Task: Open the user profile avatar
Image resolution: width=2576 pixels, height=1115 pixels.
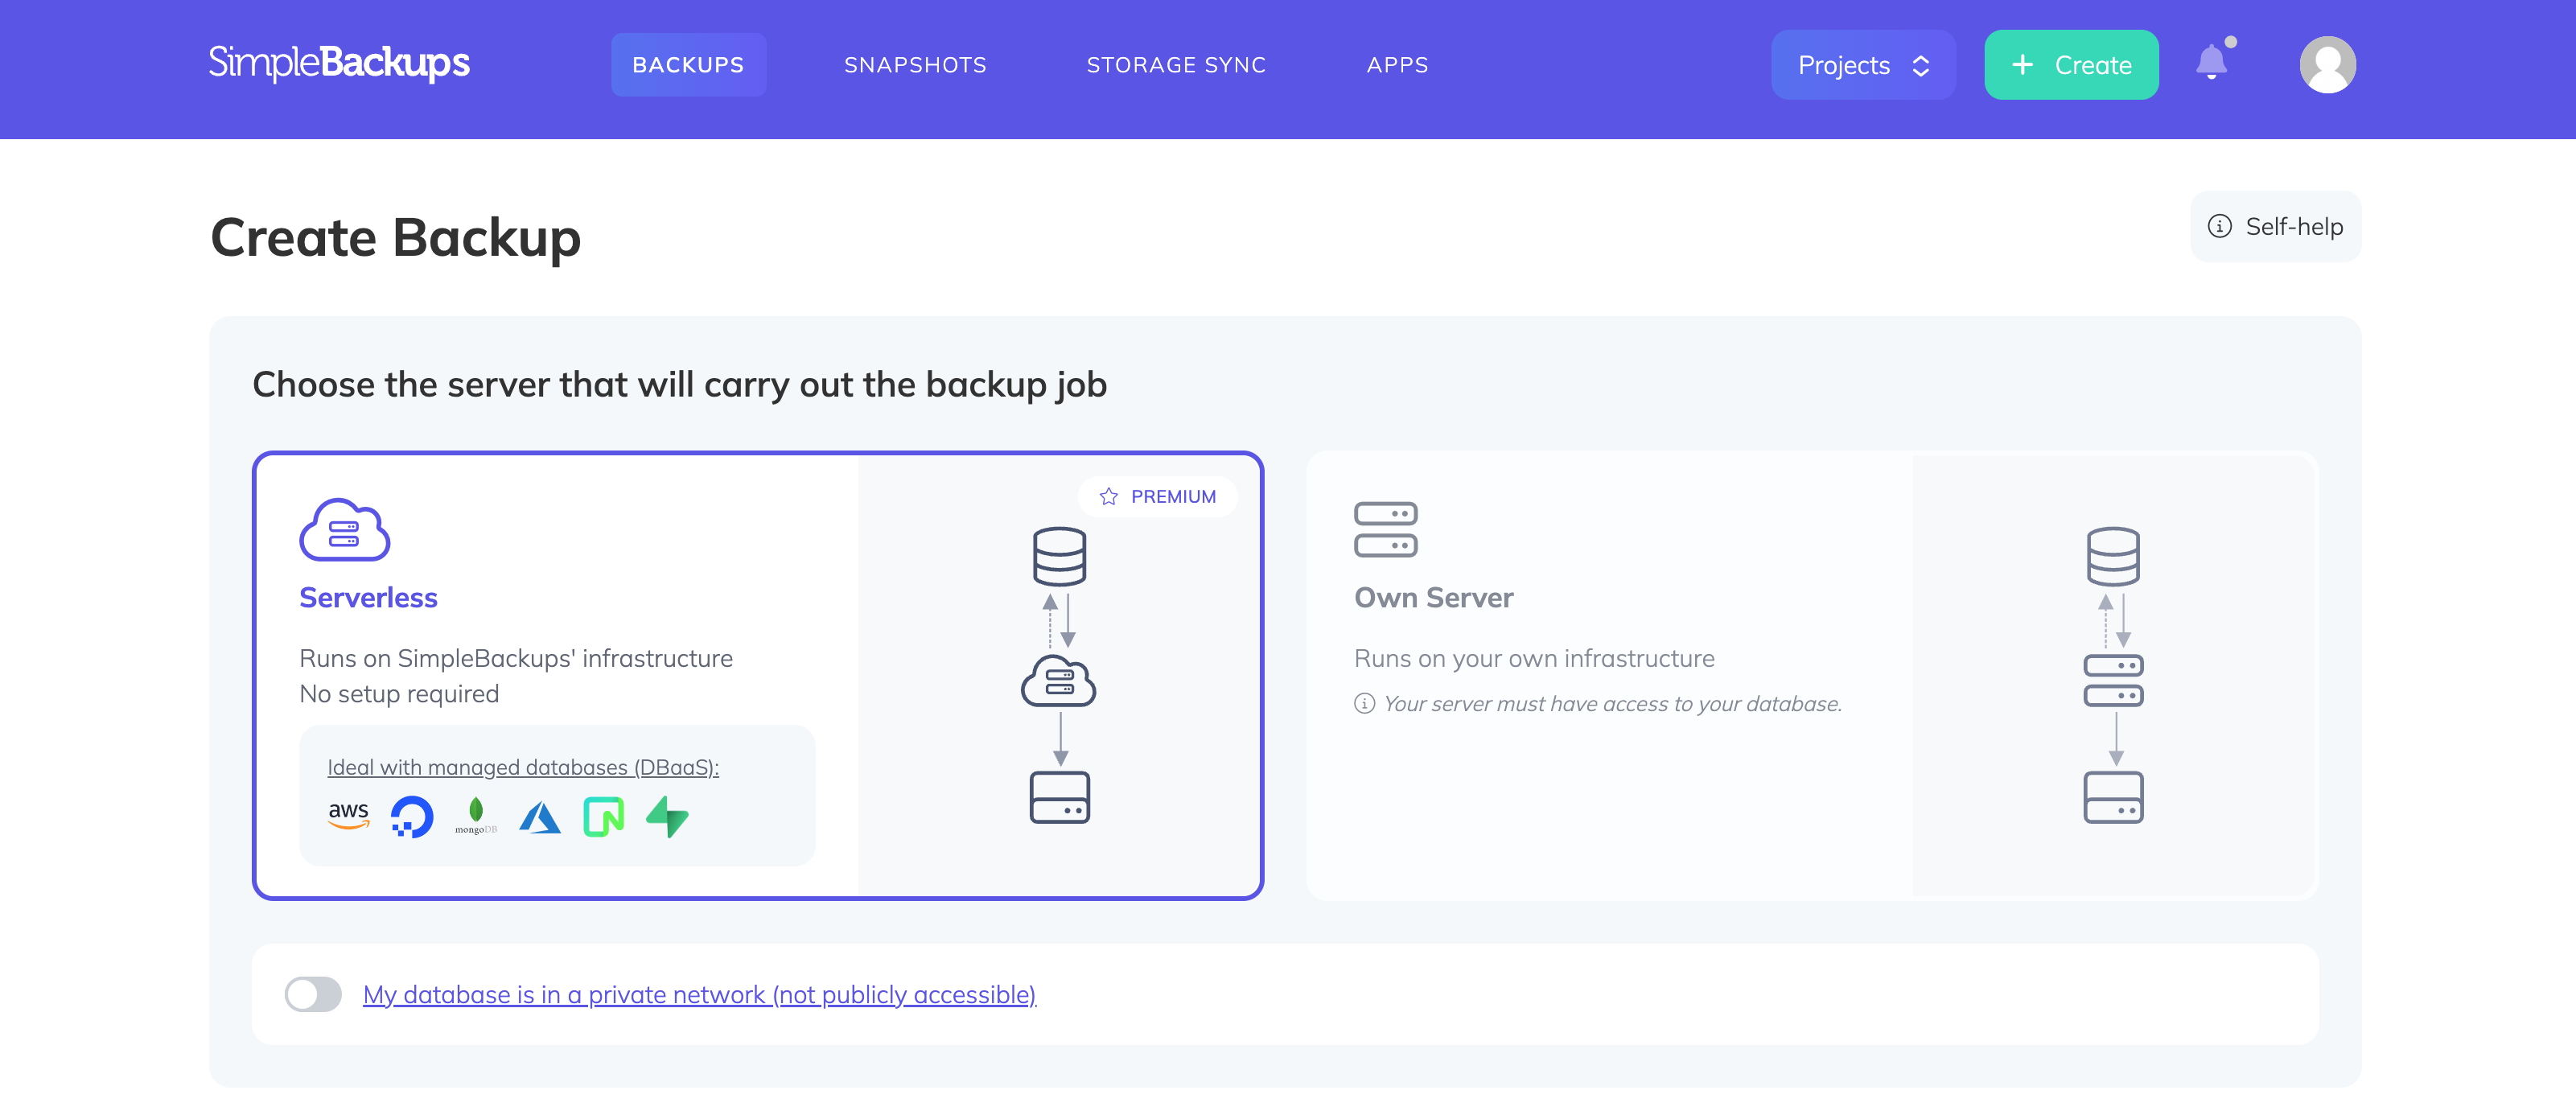Action: 2327,65
